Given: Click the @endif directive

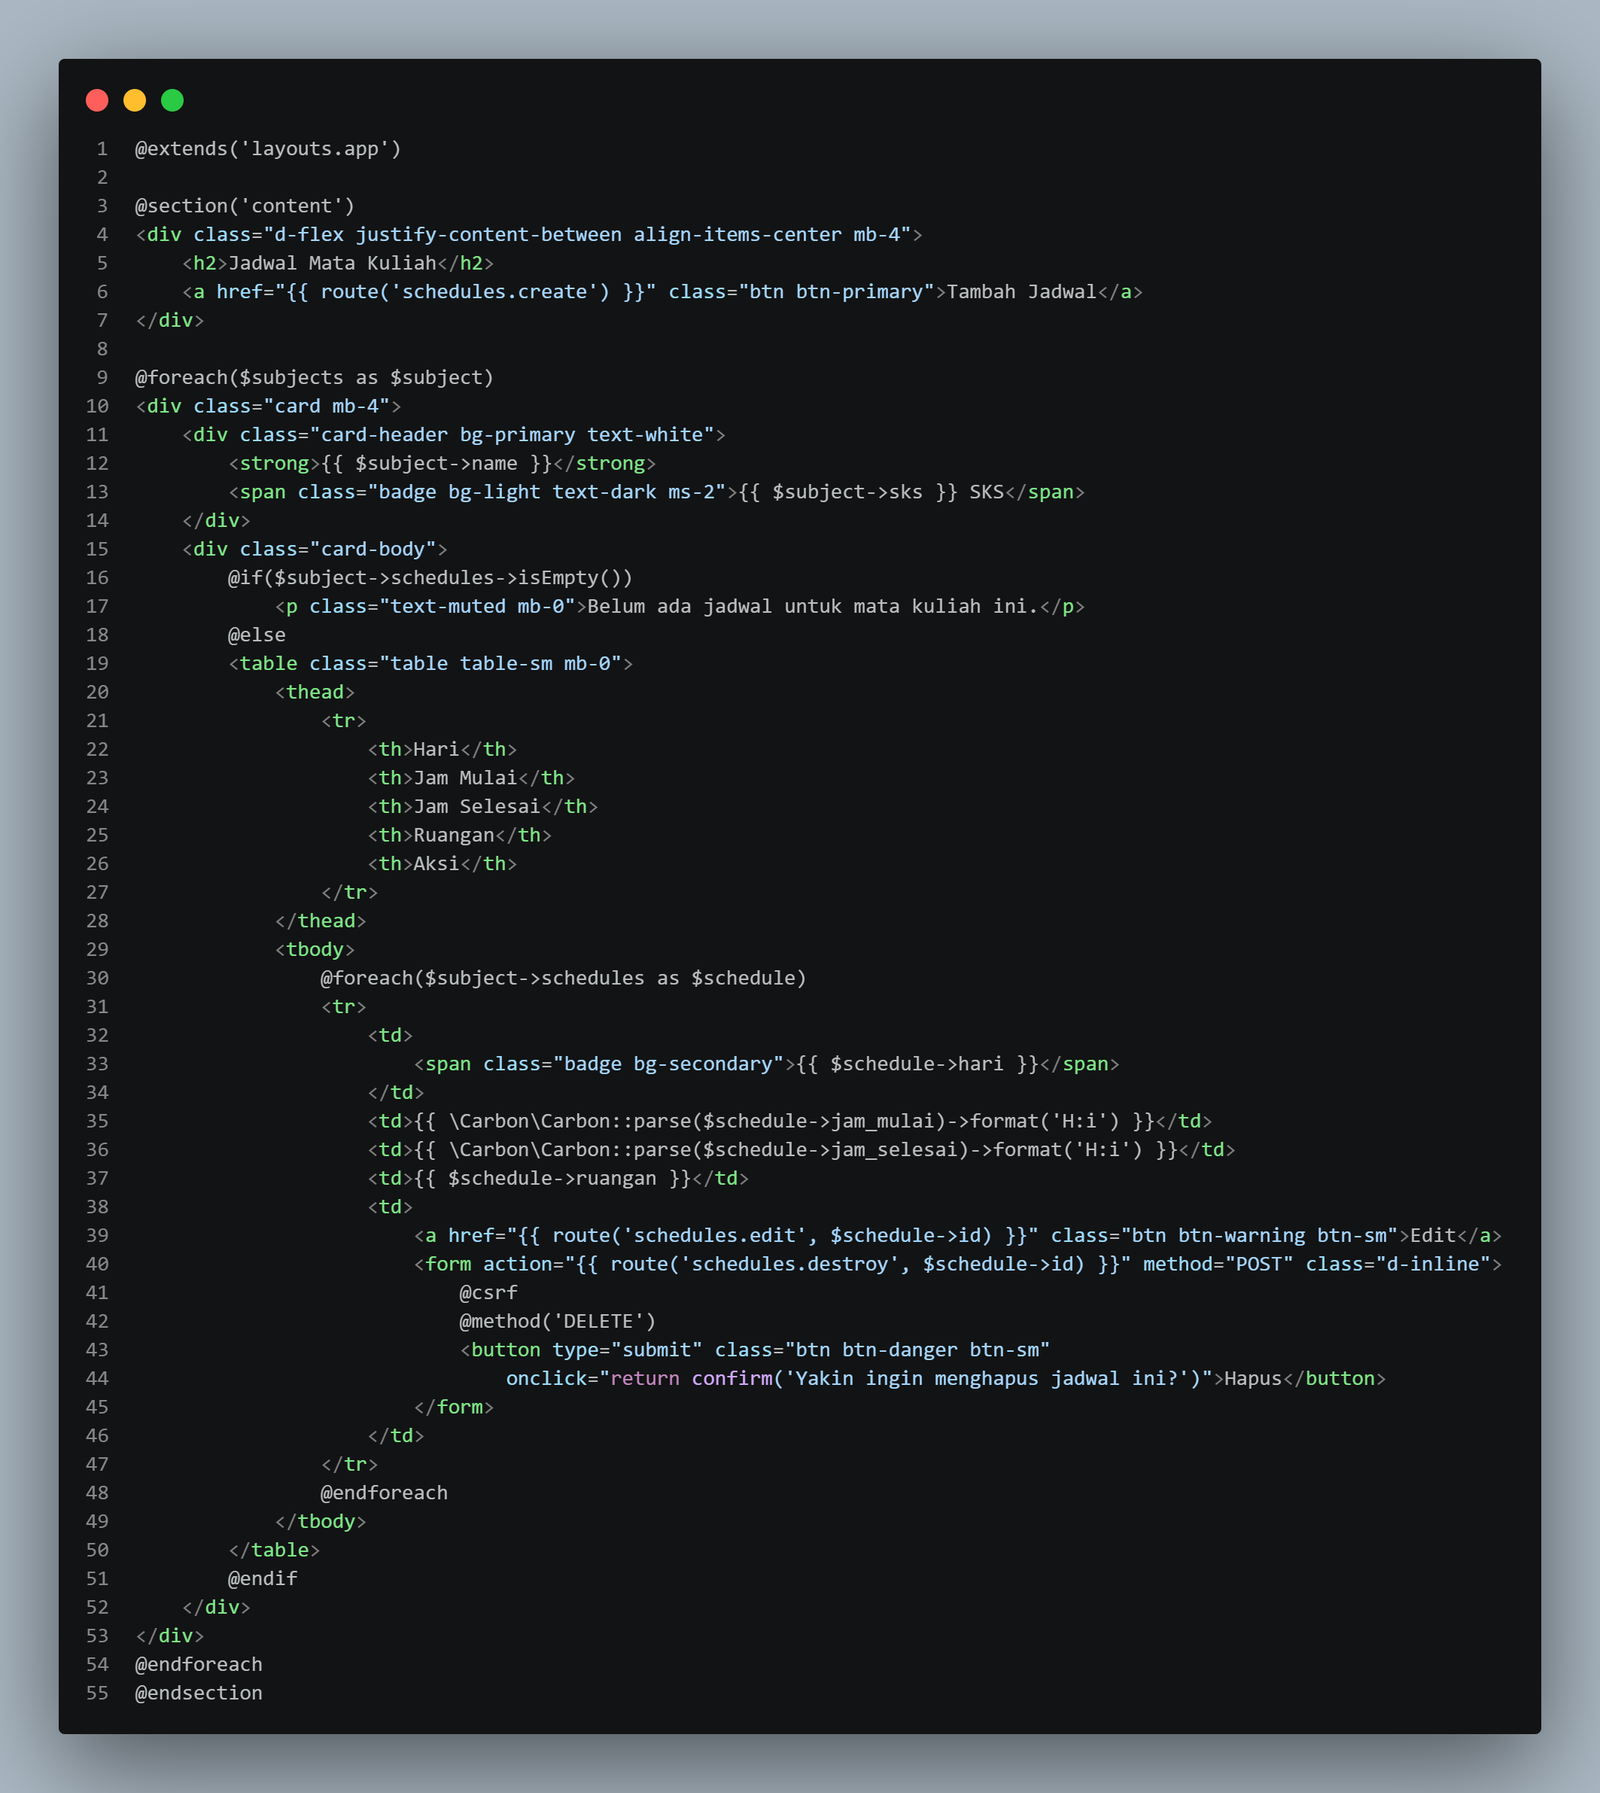Looking at the screenshot, I should click(x=263, y=1579).
